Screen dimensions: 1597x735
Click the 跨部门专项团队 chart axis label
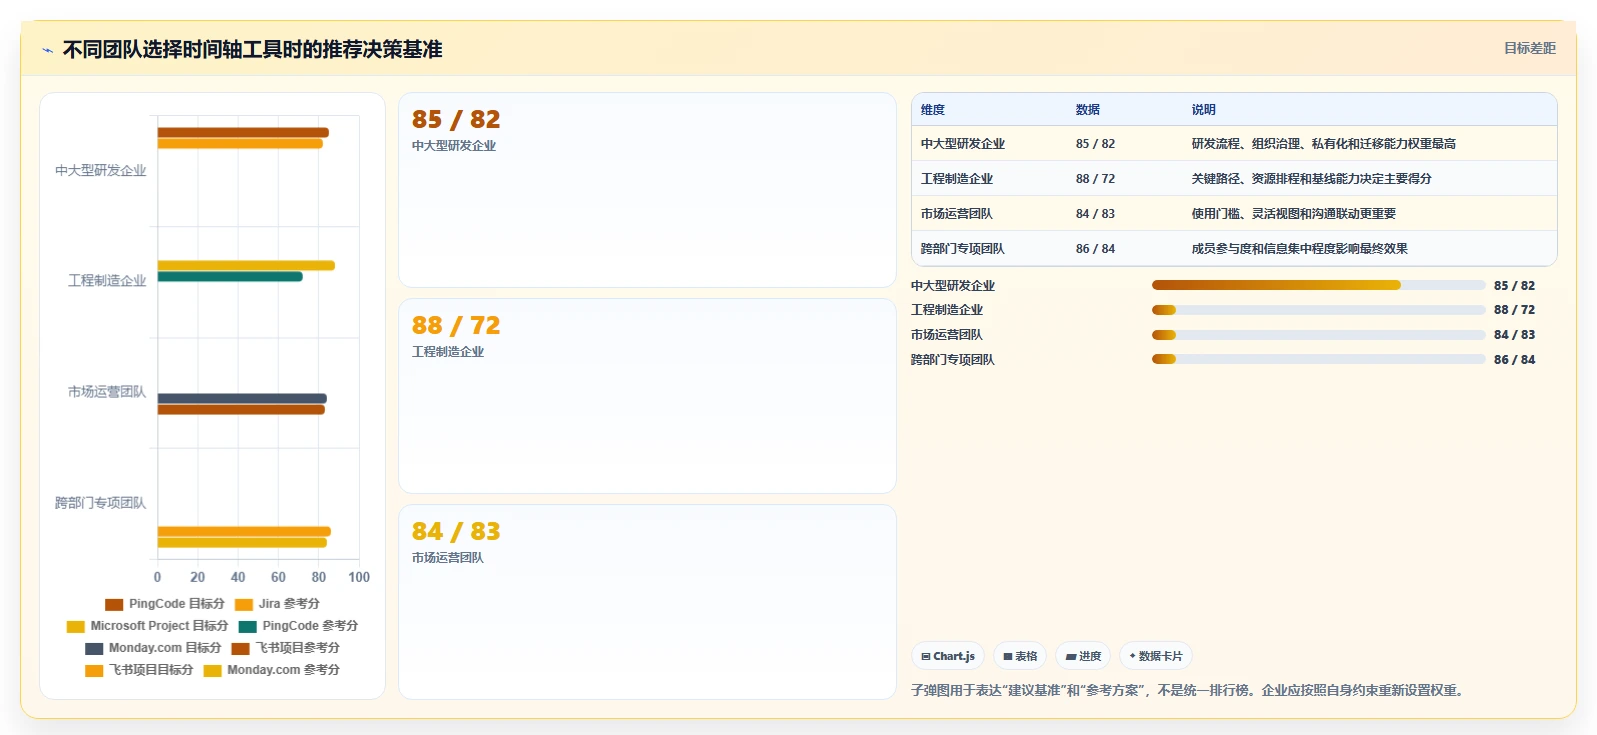tap(100, 503)
